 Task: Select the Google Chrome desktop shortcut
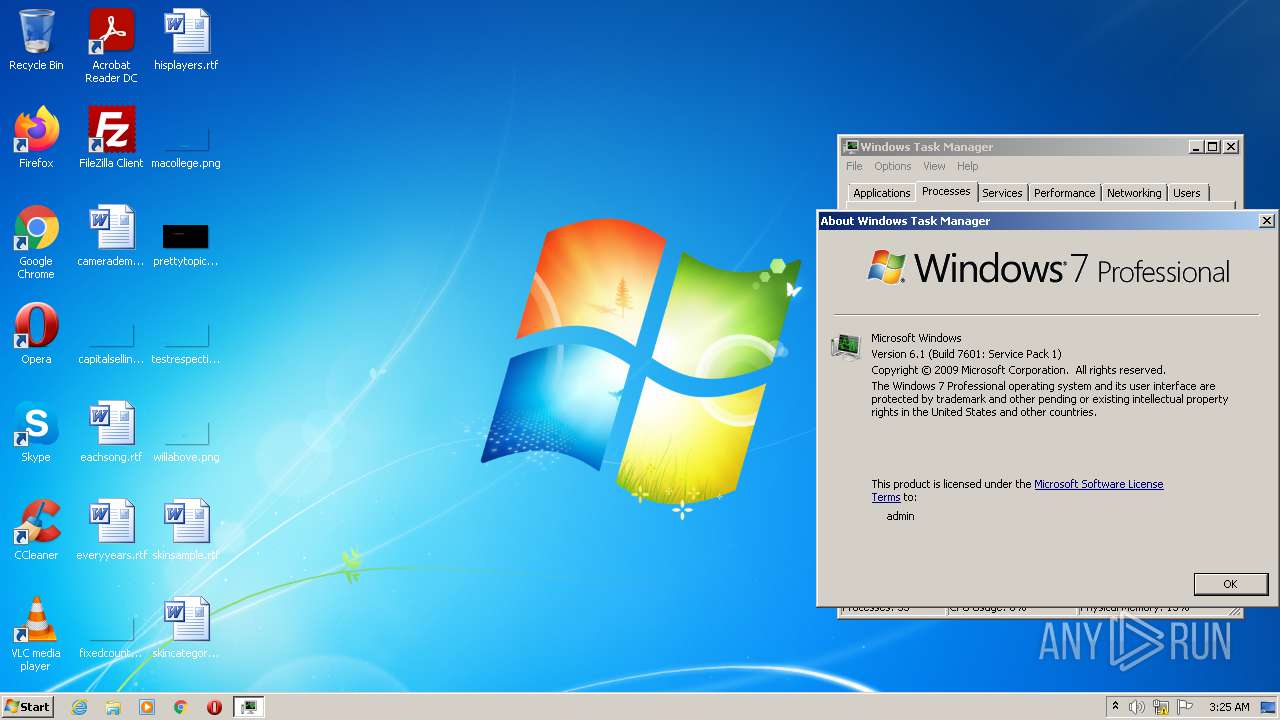(x=36, y=242)
